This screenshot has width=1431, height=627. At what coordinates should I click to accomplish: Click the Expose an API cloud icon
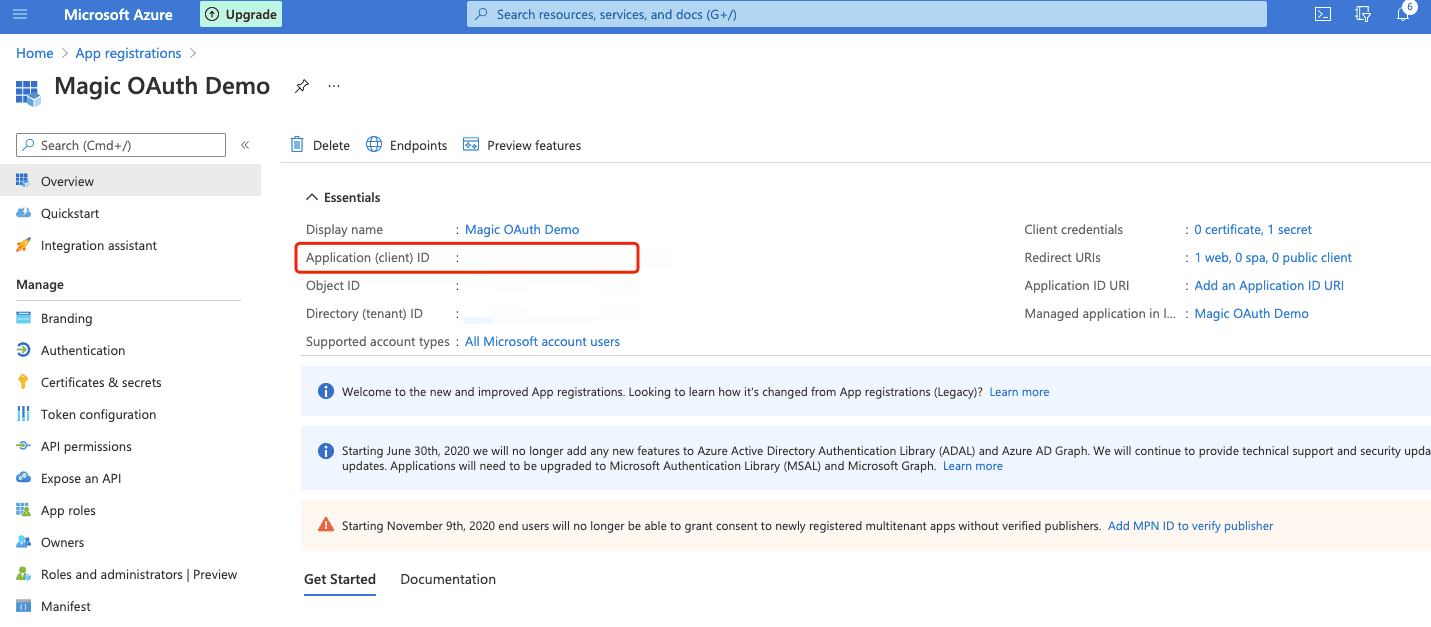point(23,478)
